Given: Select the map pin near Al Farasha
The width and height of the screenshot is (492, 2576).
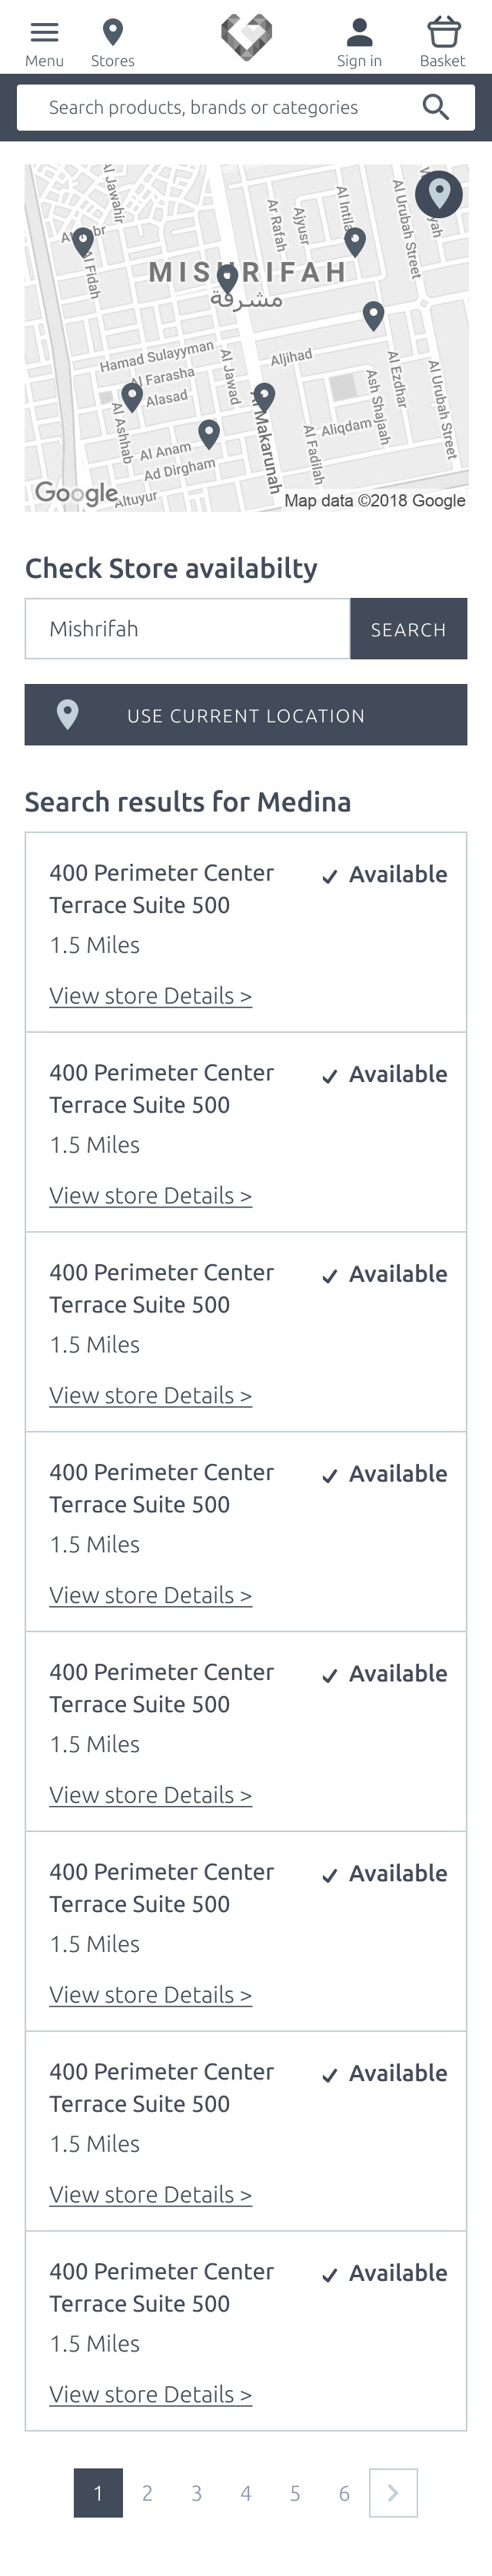Looking at the screenshot, I should pyautogui.click(x=131, y=397).
